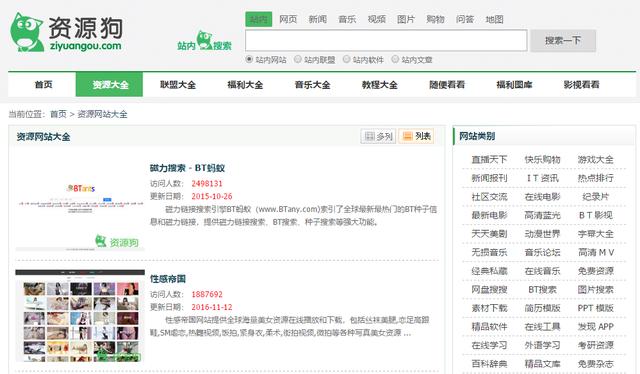Image resolution: width=640 pixels, height=374 pixels.
Task: Open the 素材下载 category
Action: tap(489, 308)
